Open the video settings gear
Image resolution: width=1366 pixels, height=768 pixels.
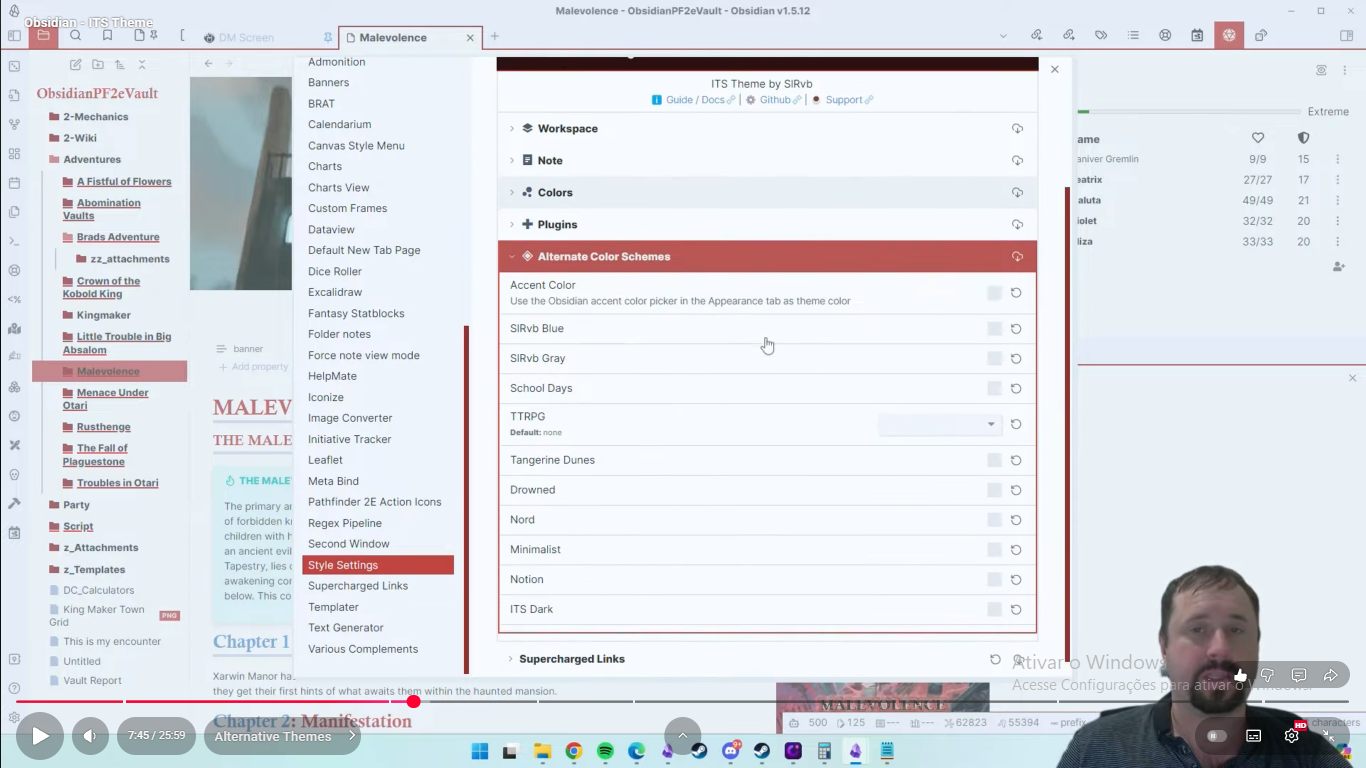click(x=1291, y=736)
